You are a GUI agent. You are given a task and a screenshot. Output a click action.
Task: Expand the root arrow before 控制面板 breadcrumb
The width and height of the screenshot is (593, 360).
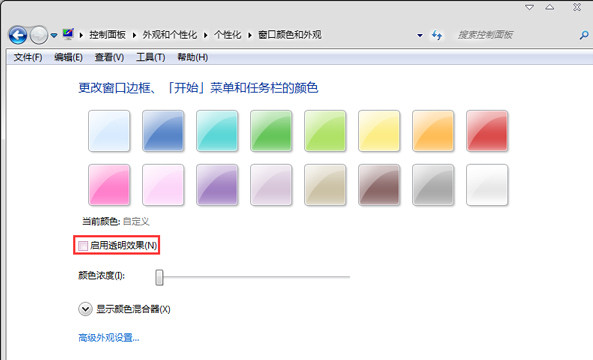(x=81, y=35)
